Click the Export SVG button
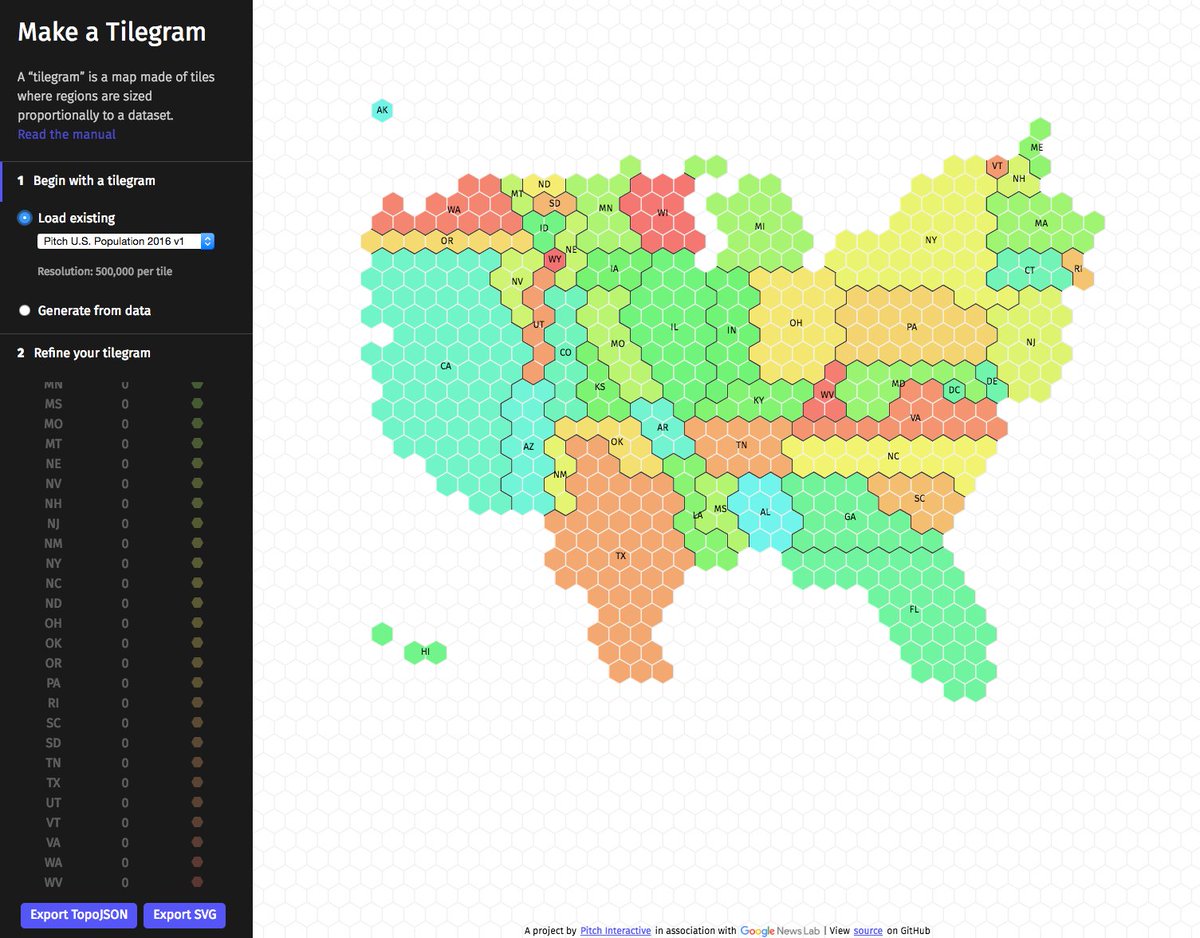This screenshot has width=1200, height=938. click(x=185, y=915)
